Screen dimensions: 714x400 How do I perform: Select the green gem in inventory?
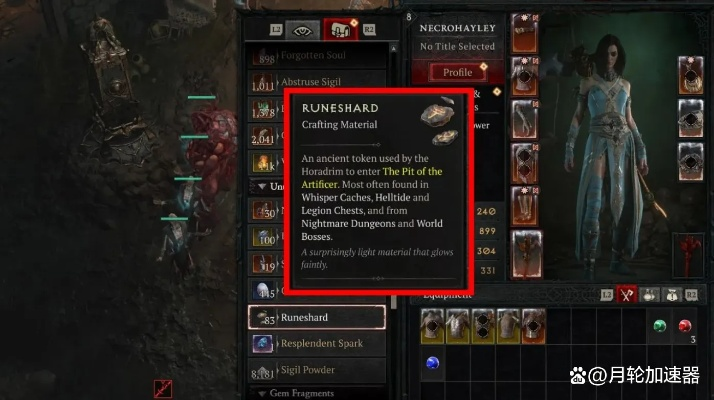coord(659,326)
